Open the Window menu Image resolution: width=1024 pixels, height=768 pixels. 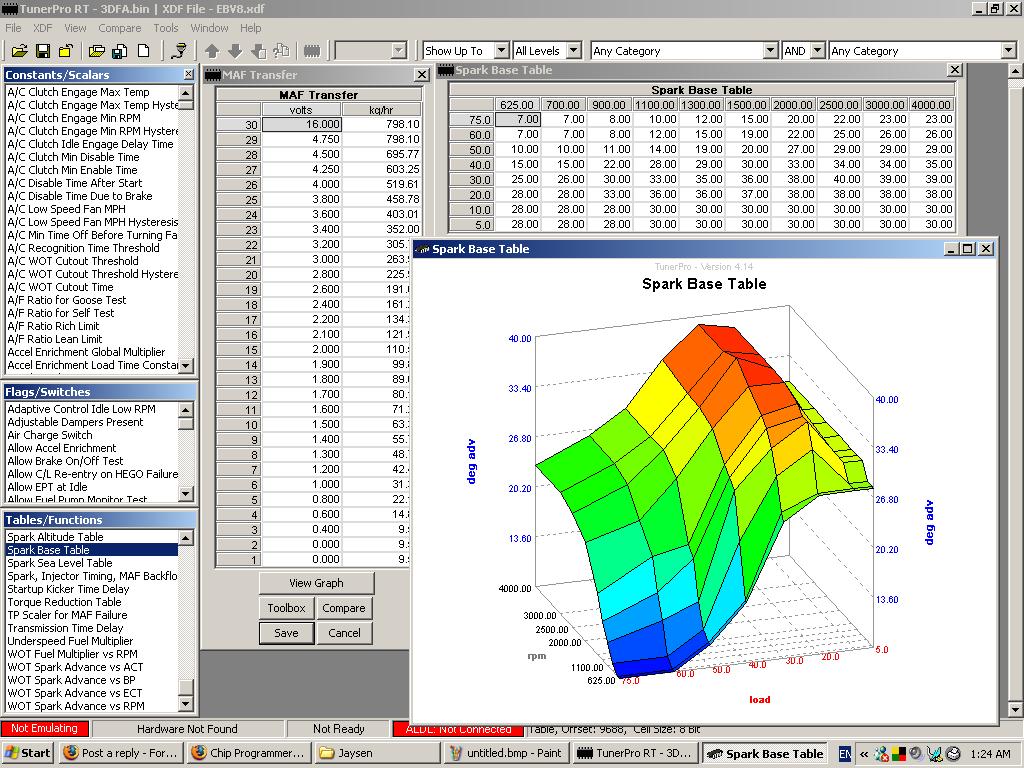209,28
